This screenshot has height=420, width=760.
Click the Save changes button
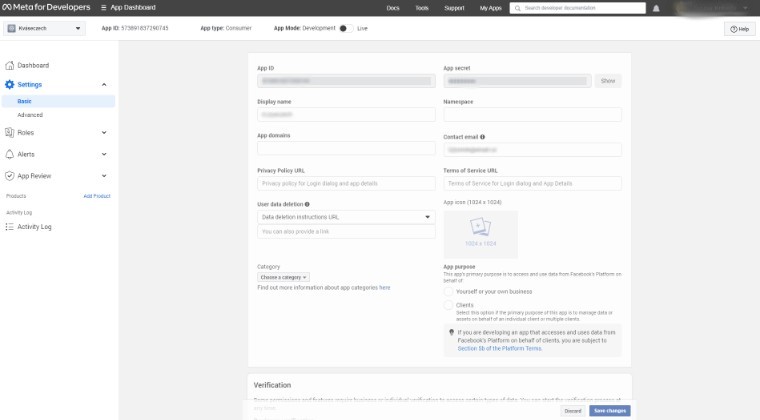coord(610,411)
